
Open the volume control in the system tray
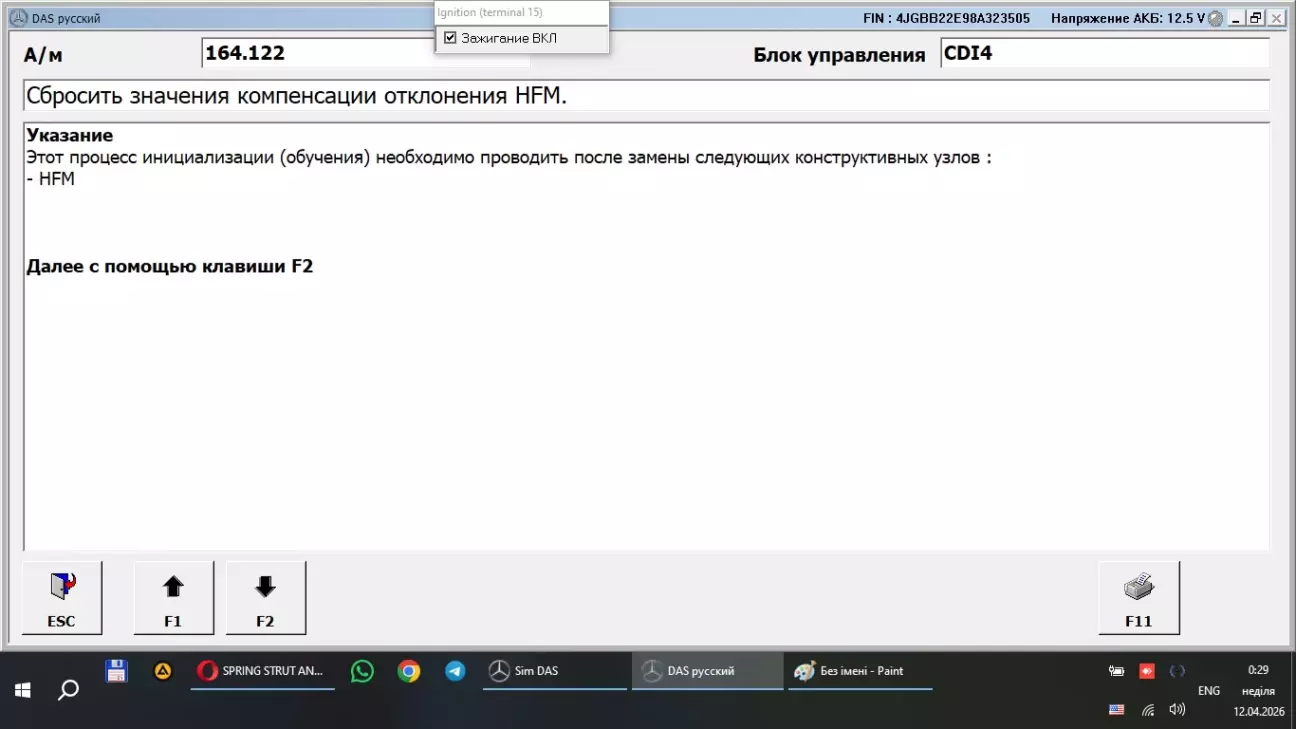point(1177,709)
